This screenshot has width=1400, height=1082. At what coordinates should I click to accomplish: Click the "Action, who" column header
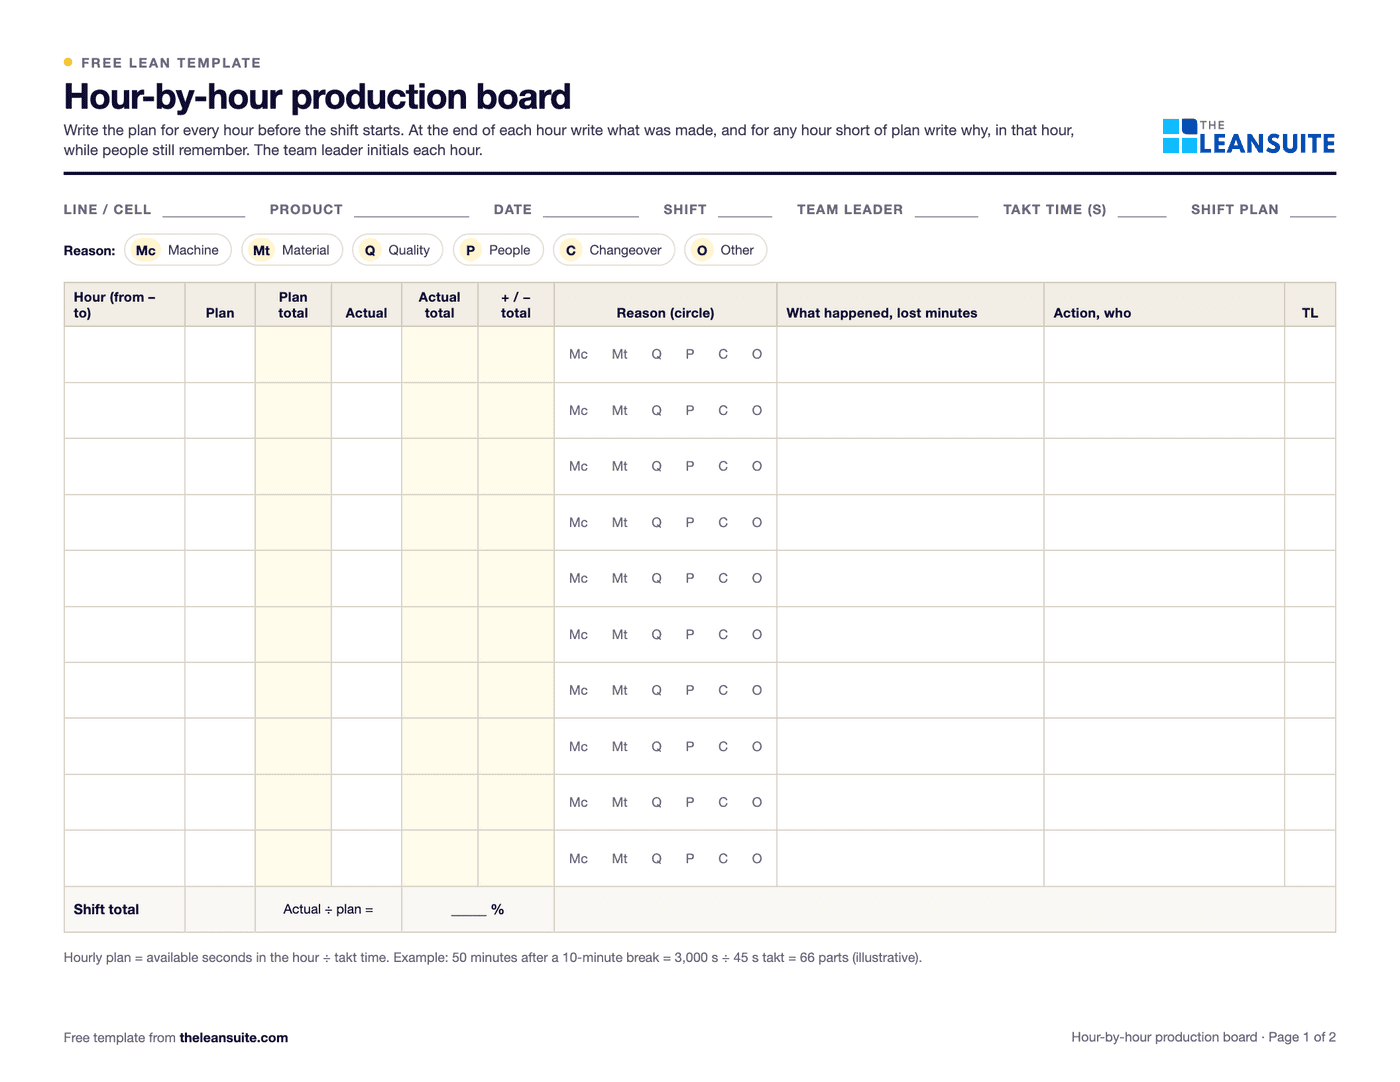tap(1164, 305)
